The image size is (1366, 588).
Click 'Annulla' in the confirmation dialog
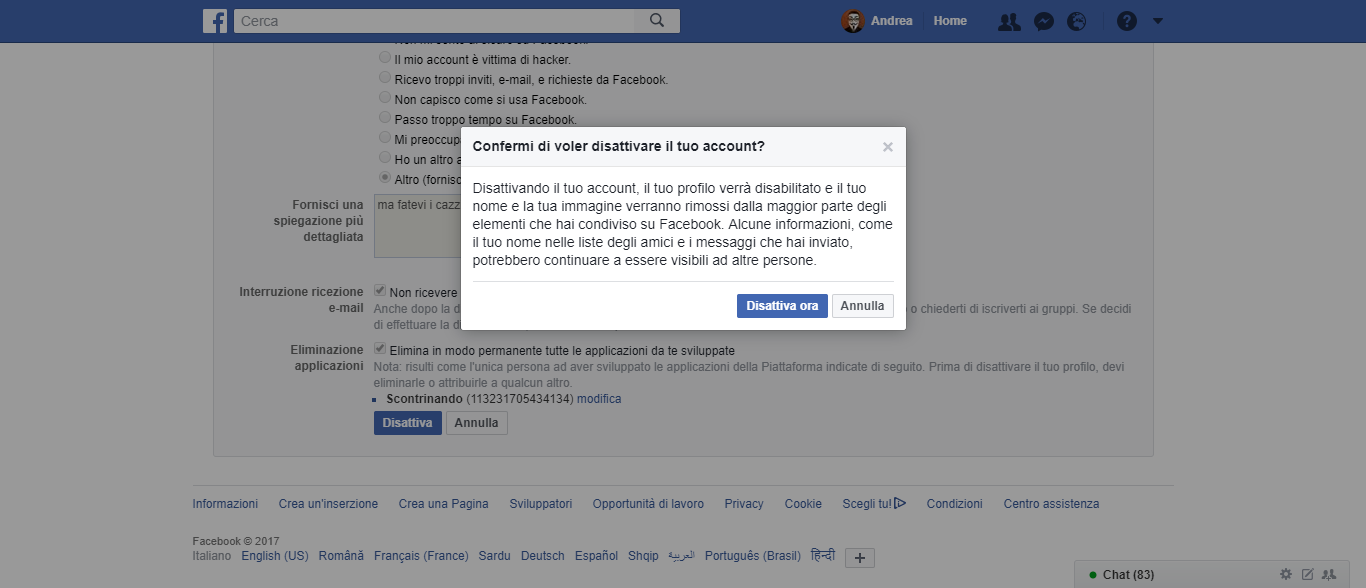[863, 306]
